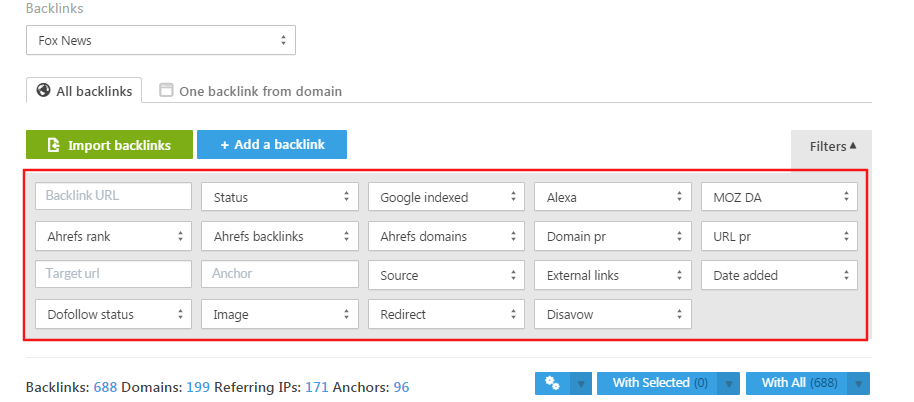
Task: Click the 688 backlinks count link
Action: coord(105,387)
